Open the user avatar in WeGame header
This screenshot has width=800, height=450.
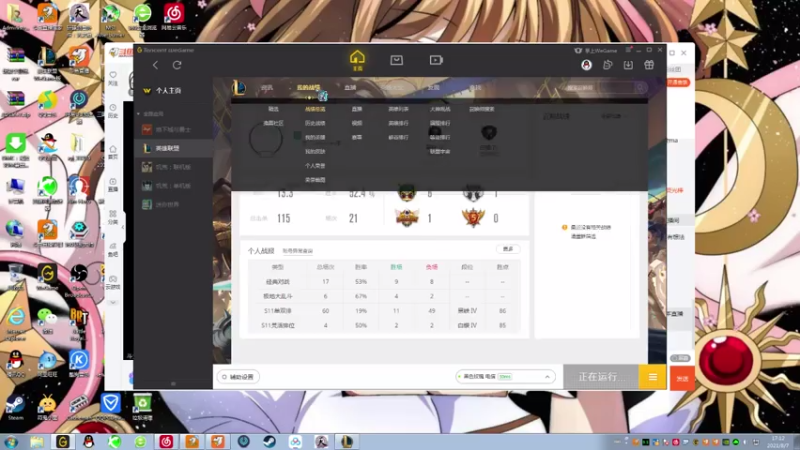[x=586, y=65]
